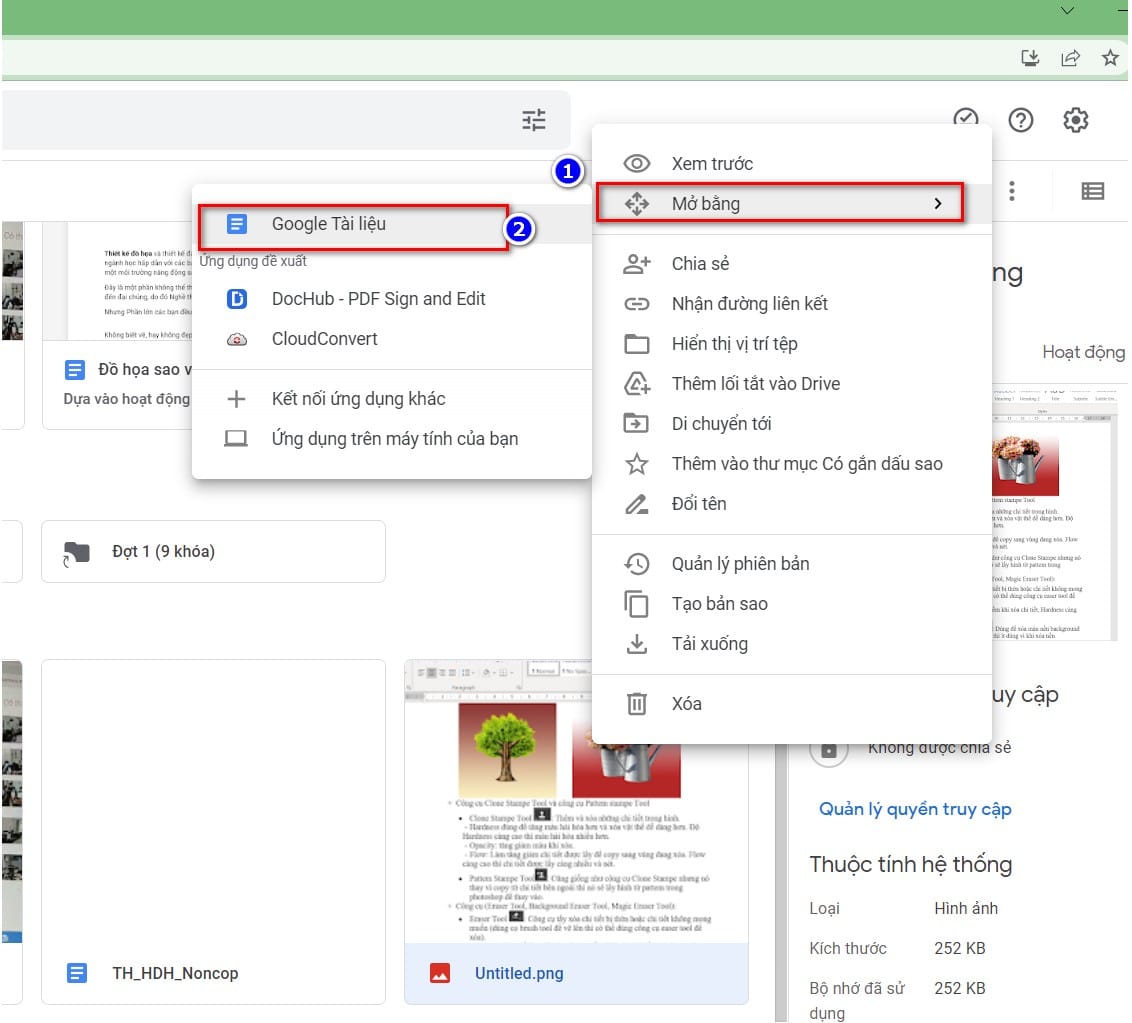Switch to list layout view icon
This screenshot has height=1023, width=1132.
point(1092,191)
